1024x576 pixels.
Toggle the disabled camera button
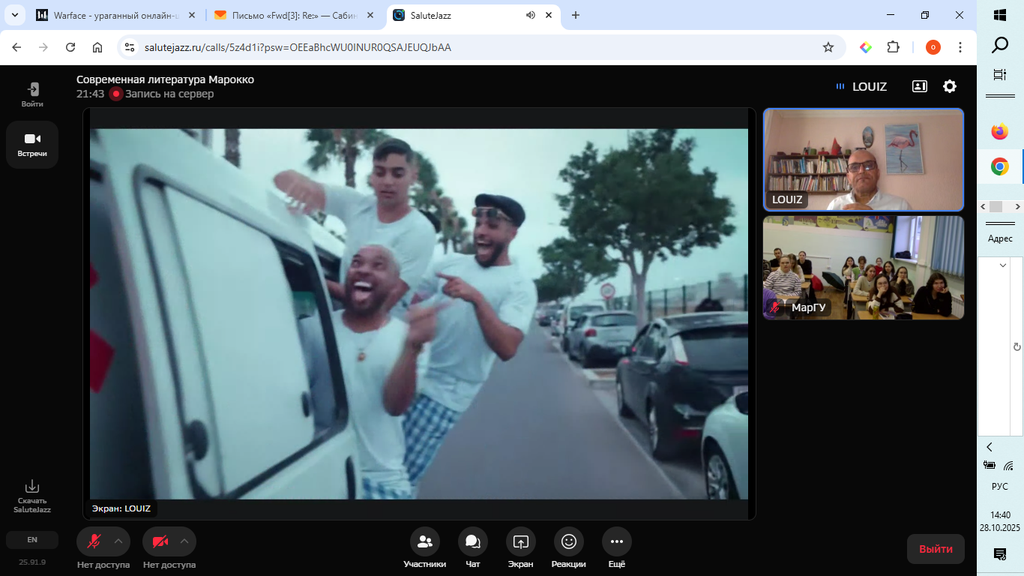point(160,541)
